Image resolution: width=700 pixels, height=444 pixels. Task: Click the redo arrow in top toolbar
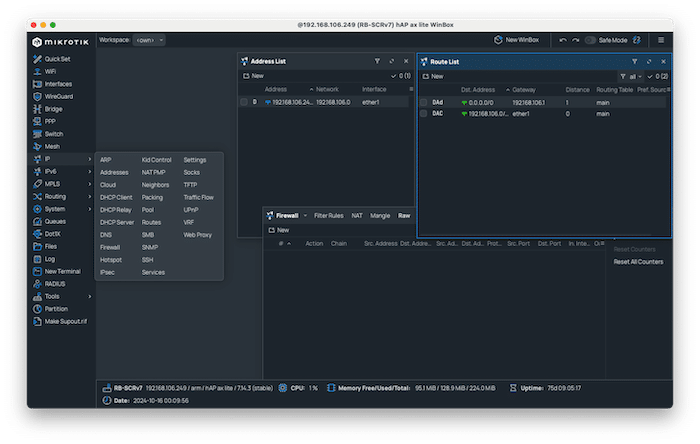coord(575,40)
